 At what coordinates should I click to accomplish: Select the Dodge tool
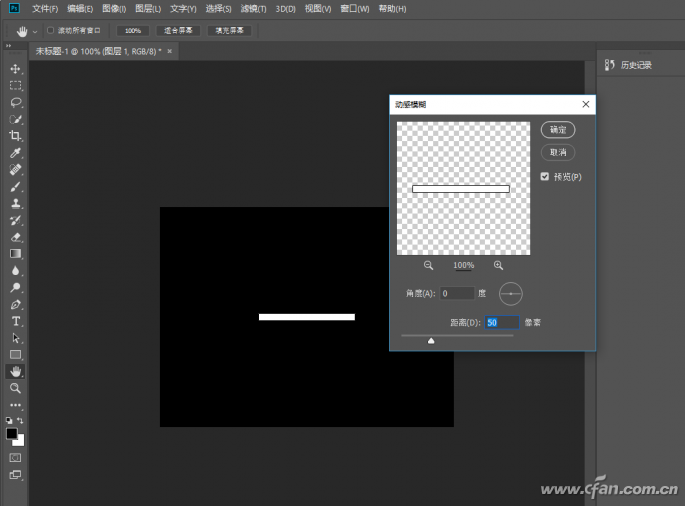(15, 288)
